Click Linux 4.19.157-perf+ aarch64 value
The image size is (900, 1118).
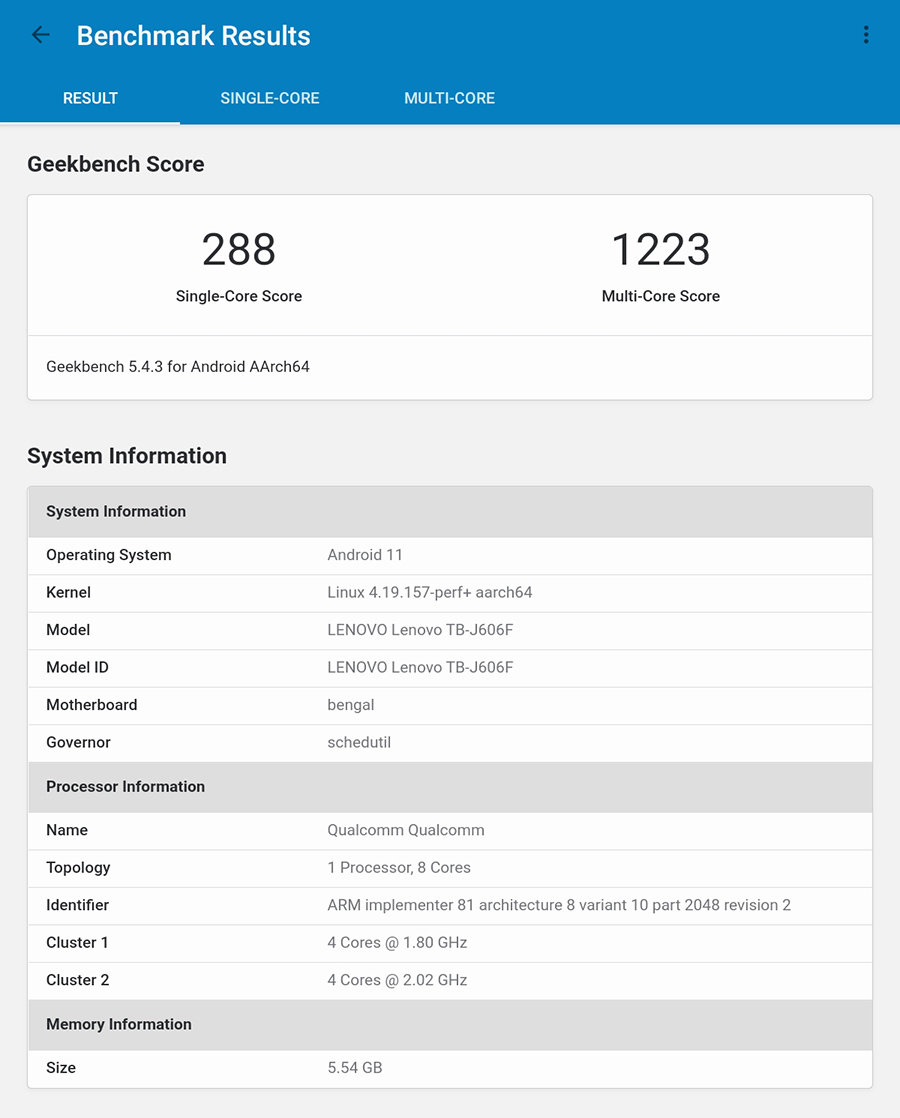tap(429, 593)
